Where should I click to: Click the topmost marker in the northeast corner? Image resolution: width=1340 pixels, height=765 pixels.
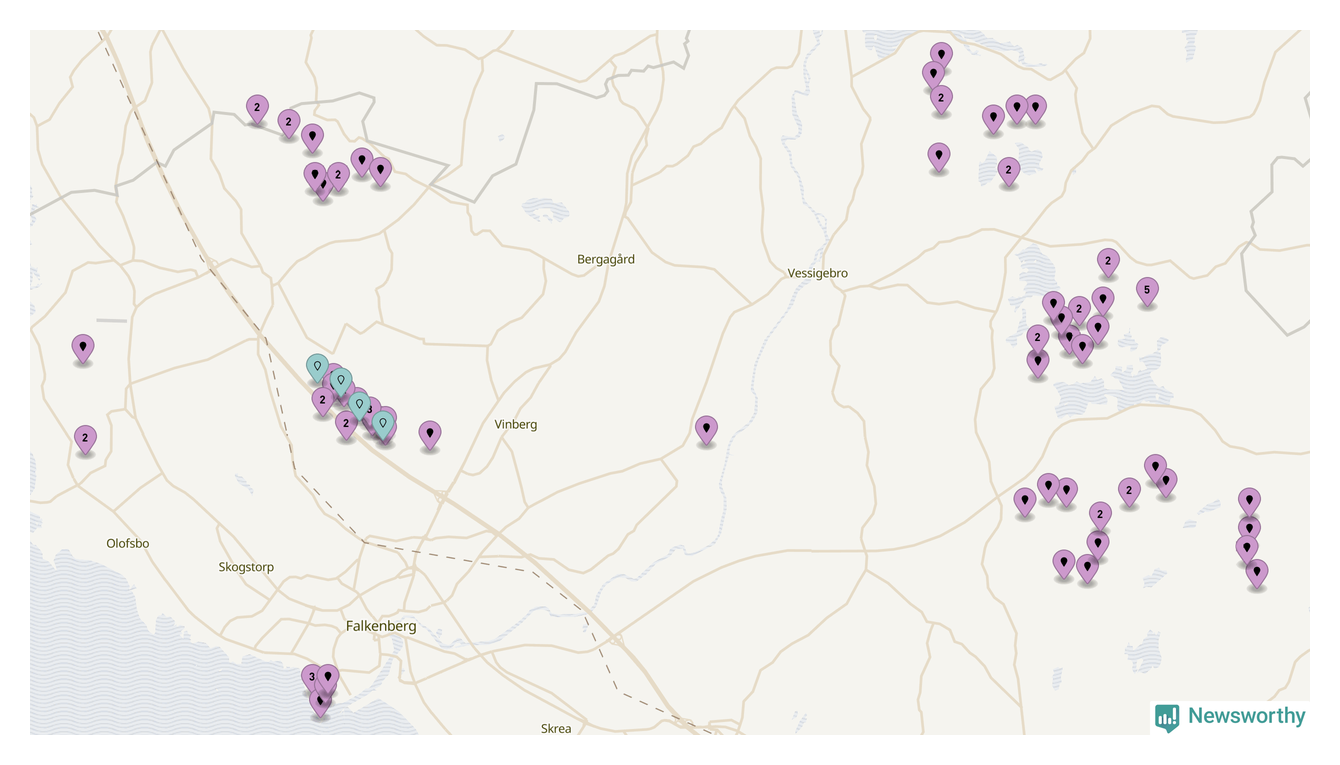(x=941, y=56)
